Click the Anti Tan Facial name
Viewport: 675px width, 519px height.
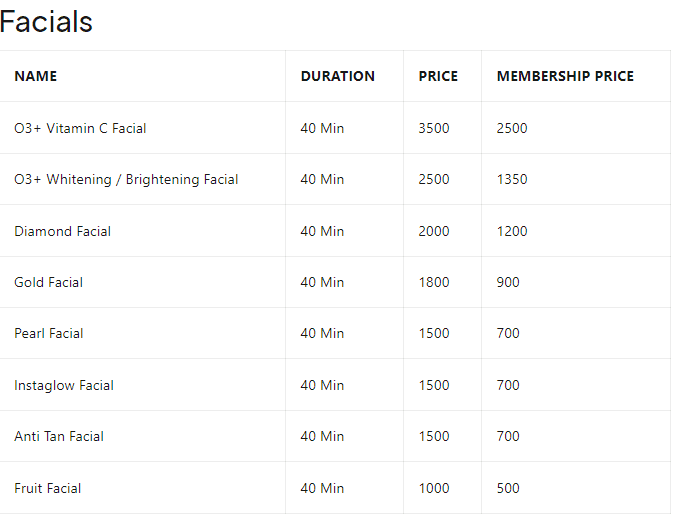[x=59, y=436]
